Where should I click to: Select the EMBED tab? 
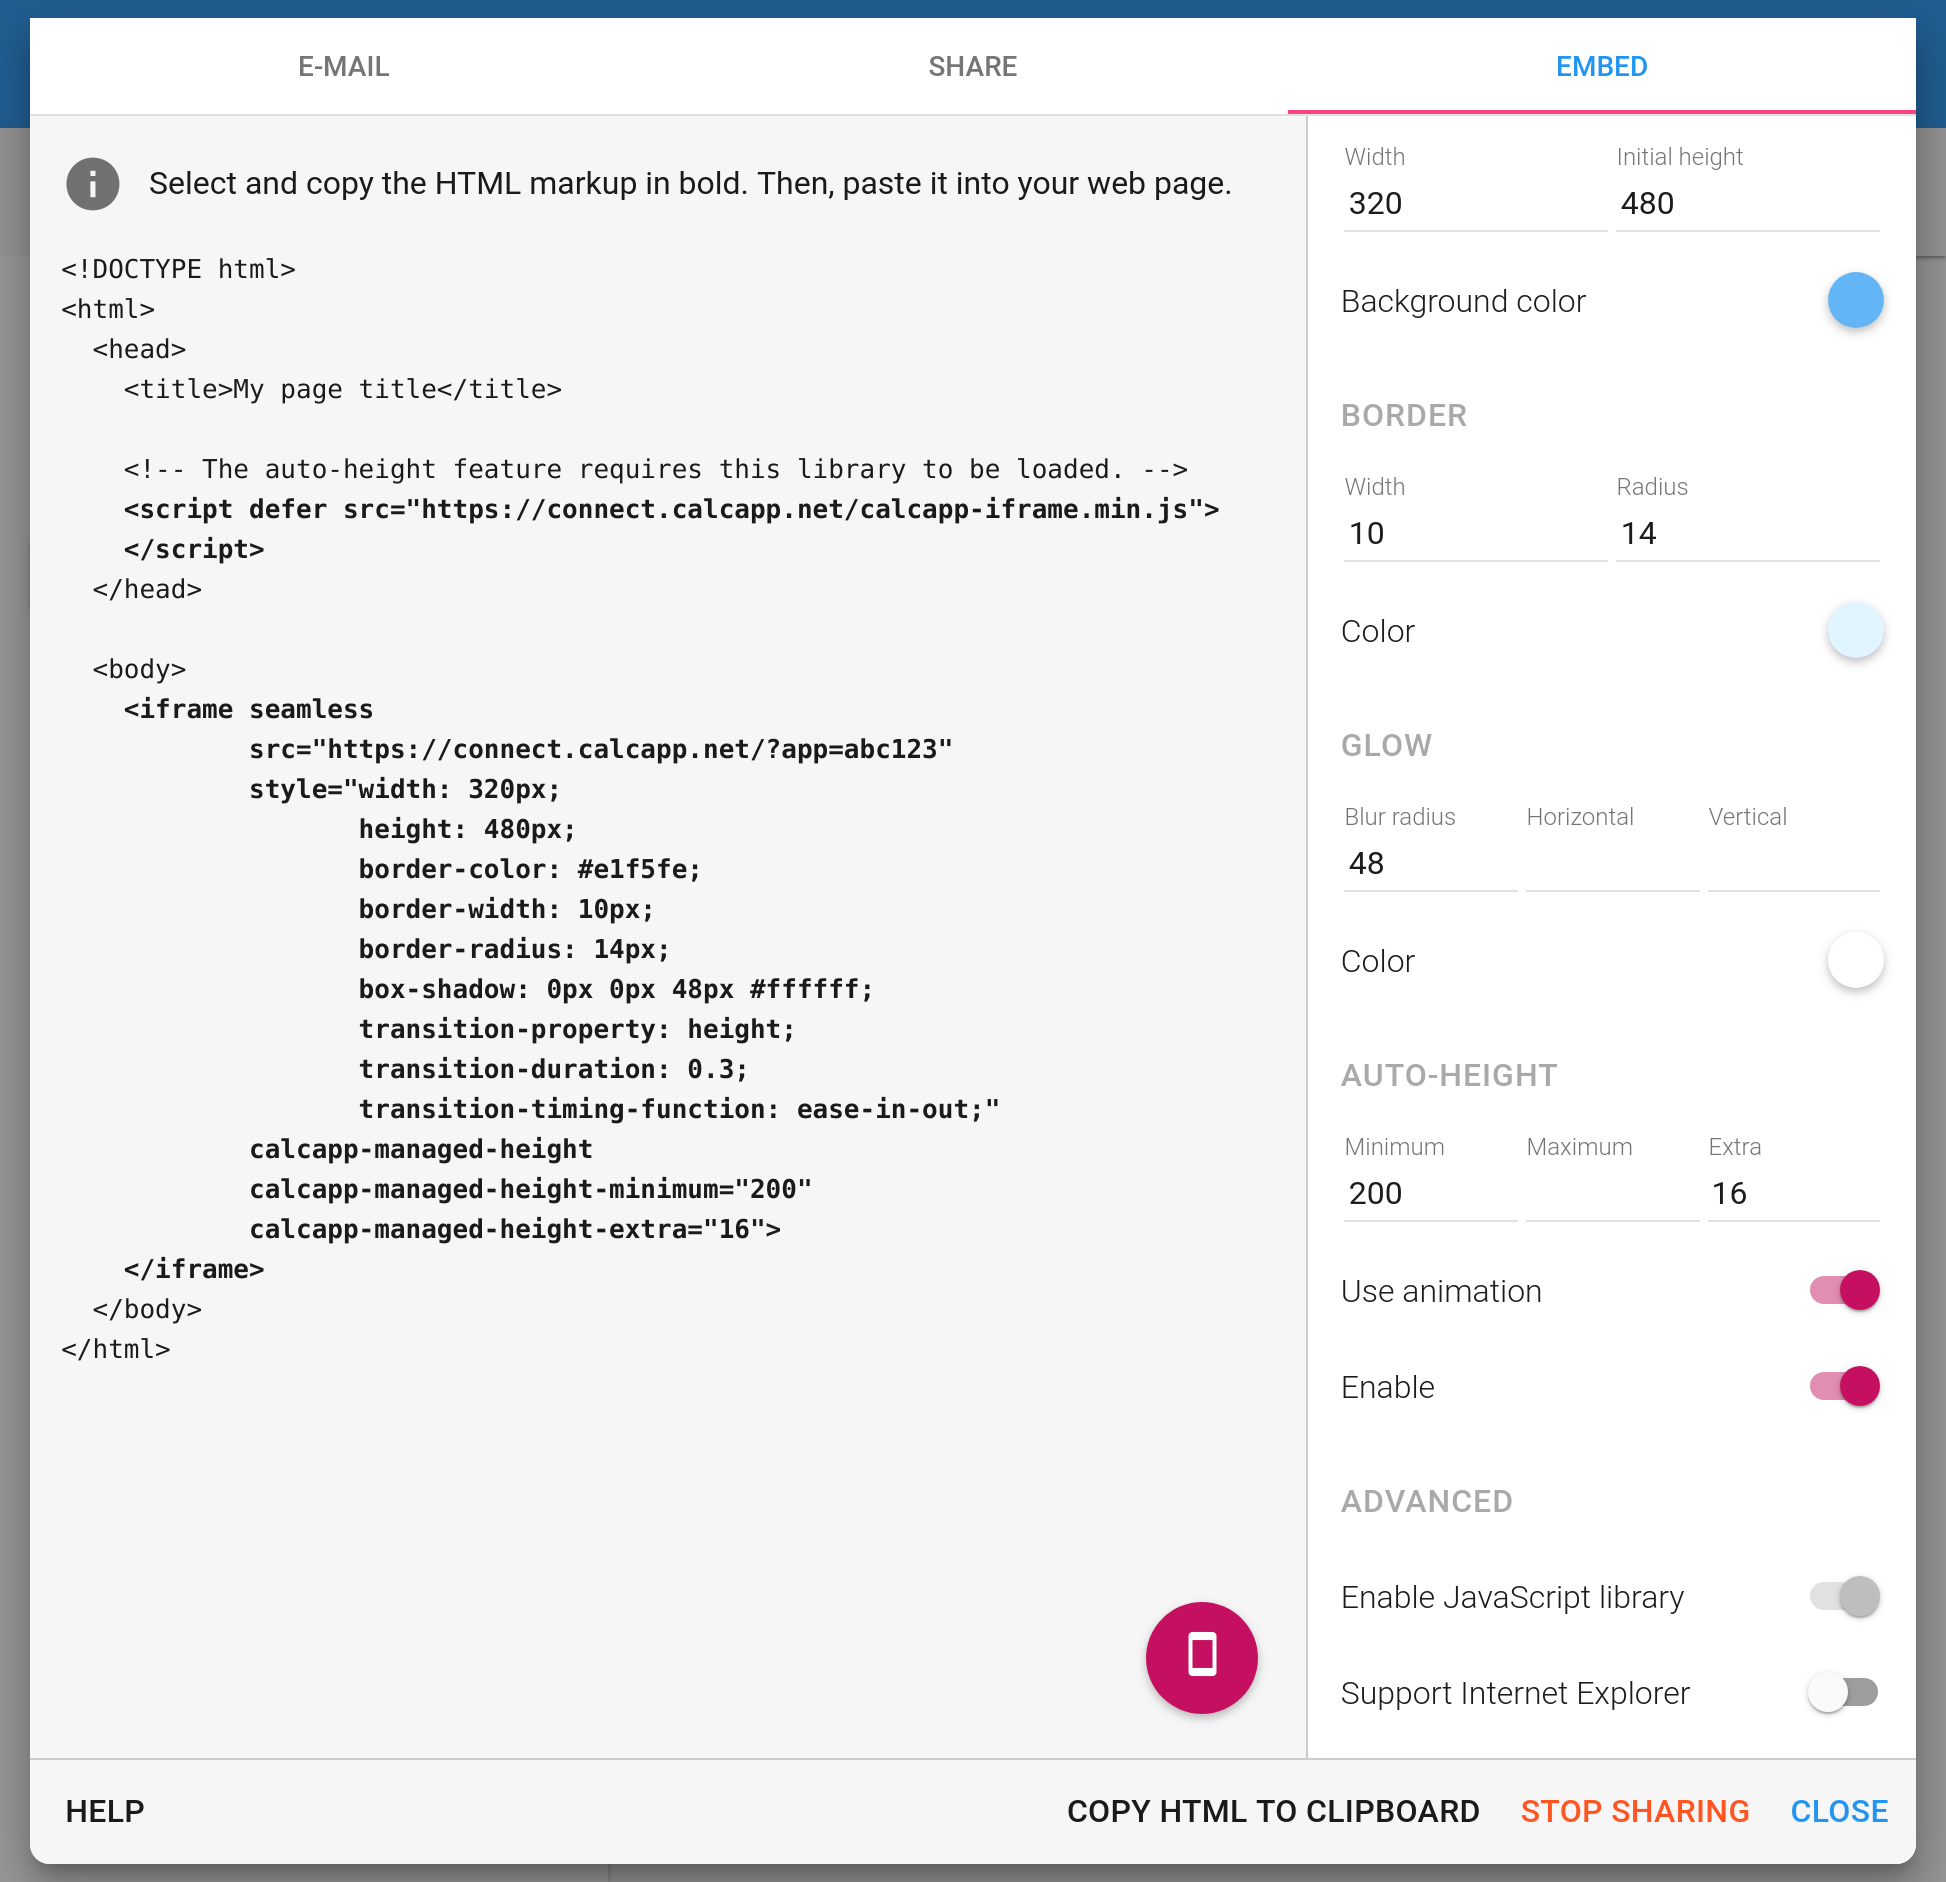pos(1601,66)
